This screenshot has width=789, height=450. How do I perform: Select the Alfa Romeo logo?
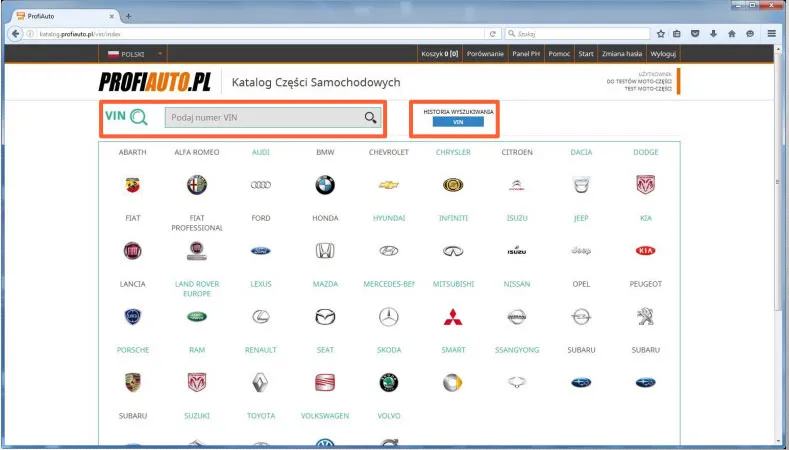[197, 185]
